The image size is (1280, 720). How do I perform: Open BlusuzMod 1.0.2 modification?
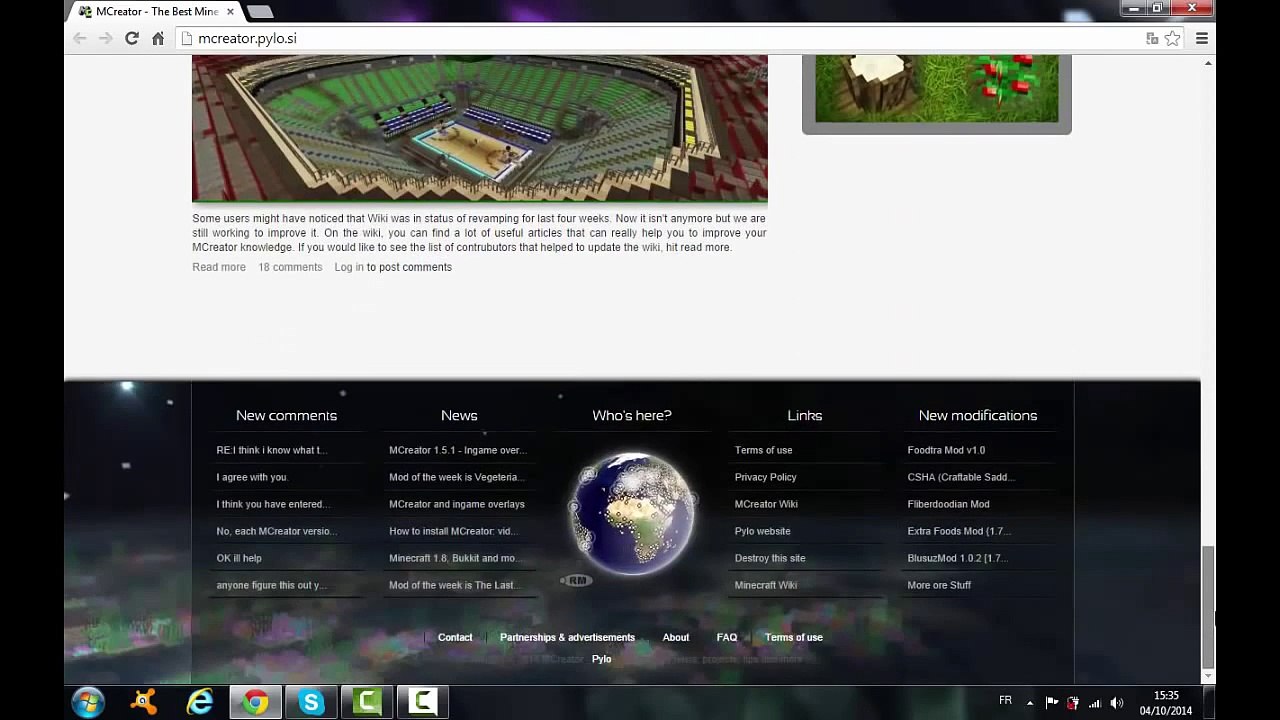957,558
